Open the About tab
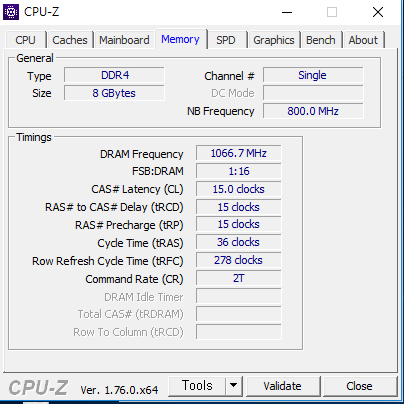Image resolution: width=404 pixels, height=404 pixels. click(x=363, y=40)
